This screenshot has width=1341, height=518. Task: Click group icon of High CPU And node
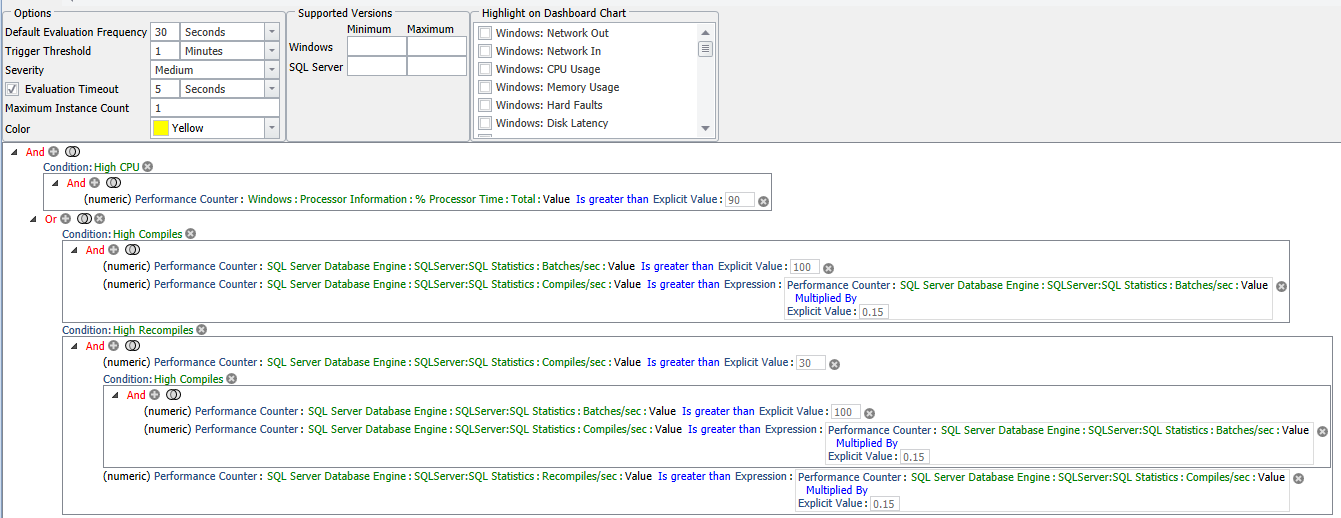click(x=113, y=183)
